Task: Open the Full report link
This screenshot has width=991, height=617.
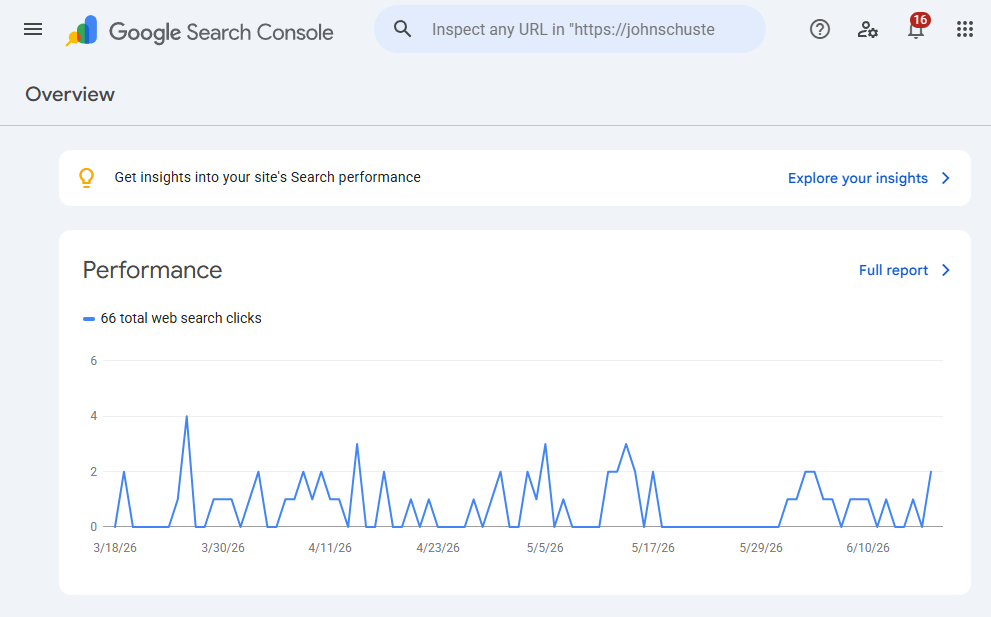Action: click(893, 270)
